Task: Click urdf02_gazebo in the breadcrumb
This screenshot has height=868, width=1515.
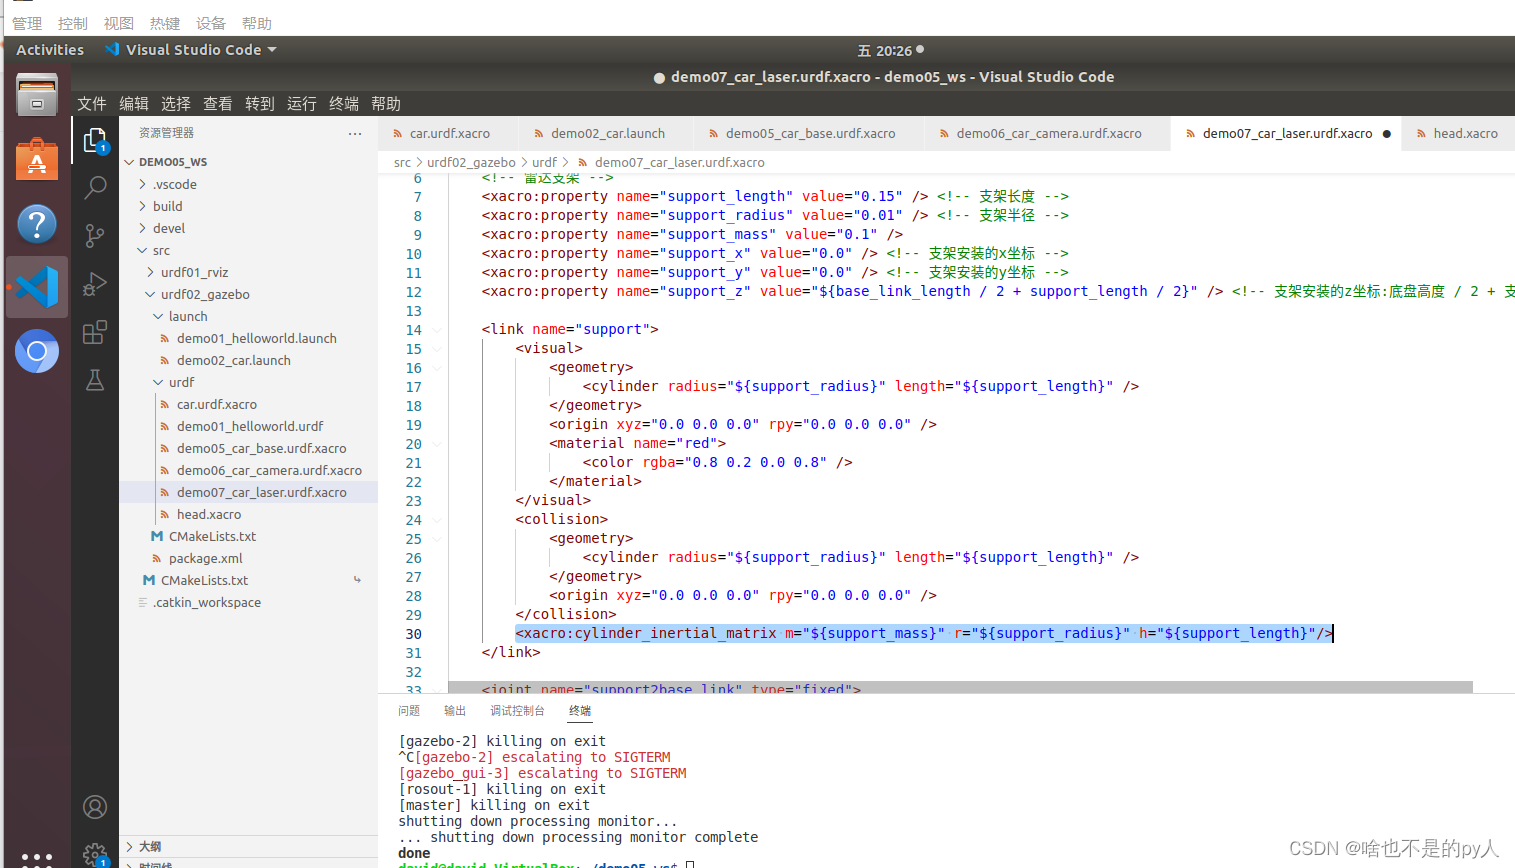Action: (x=471, y=162)
